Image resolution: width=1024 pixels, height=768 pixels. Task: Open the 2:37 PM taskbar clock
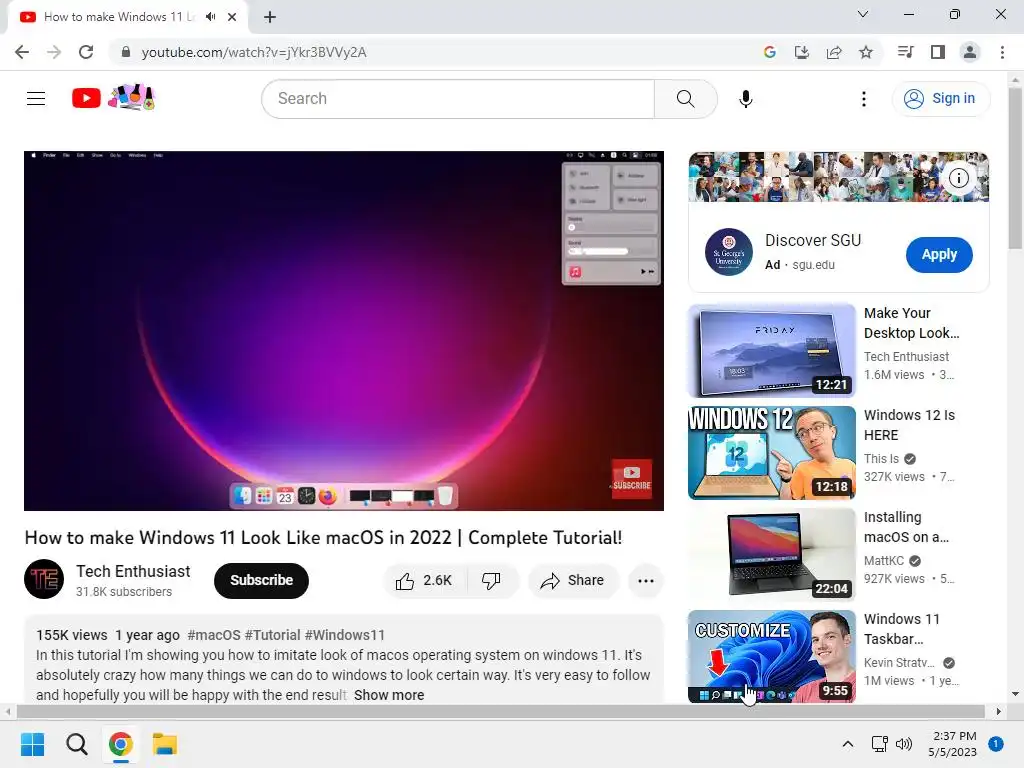(x=953, y=744)
